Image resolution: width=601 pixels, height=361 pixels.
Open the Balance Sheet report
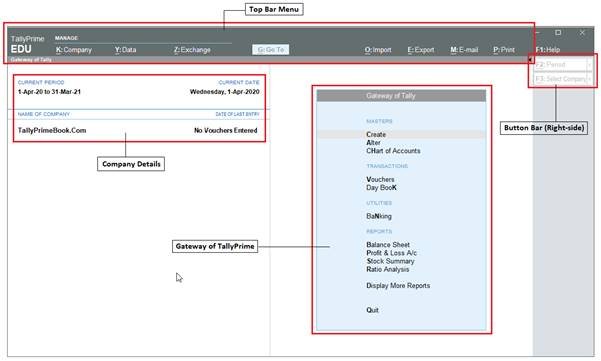388,244
